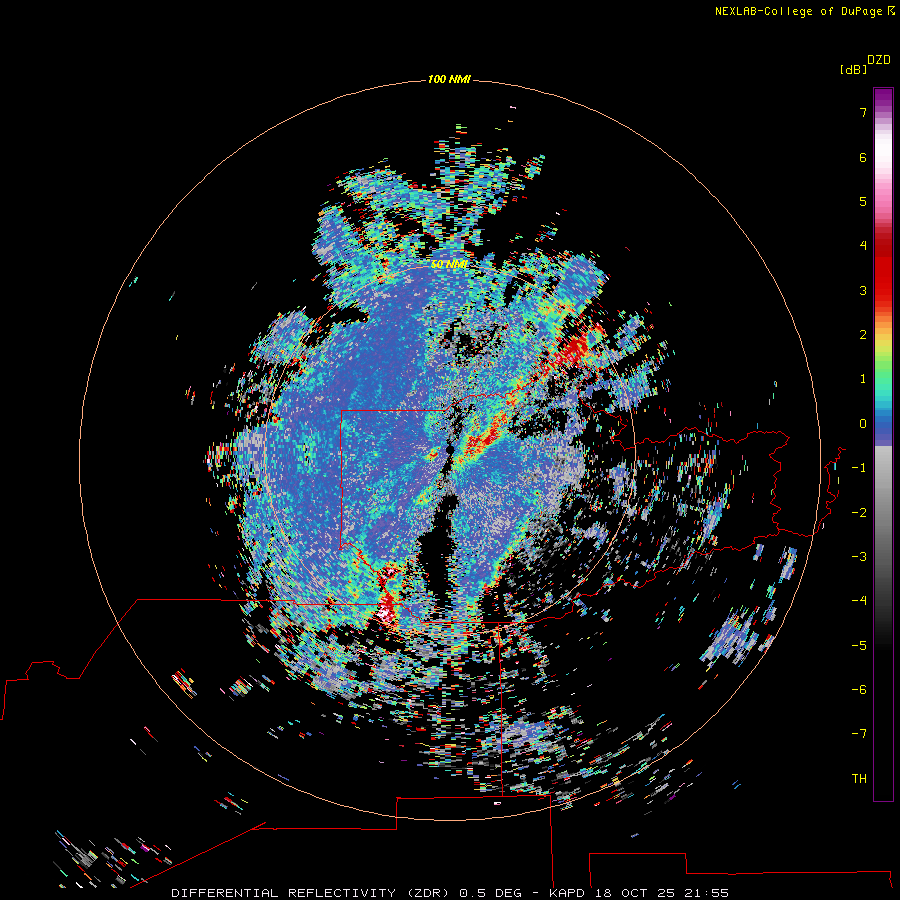Click the 0 dB tick label on the scale

click(x=863, y=424)
